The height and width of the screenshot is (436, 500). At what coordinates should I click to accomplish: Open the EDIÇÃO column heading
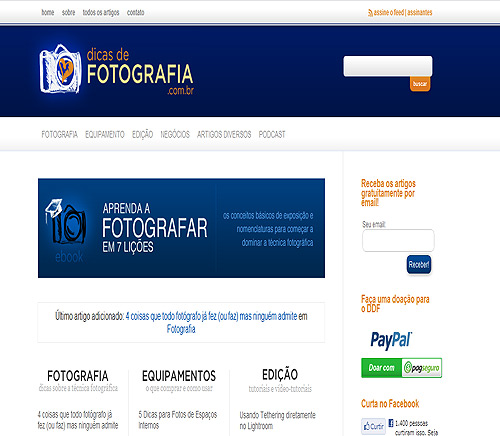280,375
